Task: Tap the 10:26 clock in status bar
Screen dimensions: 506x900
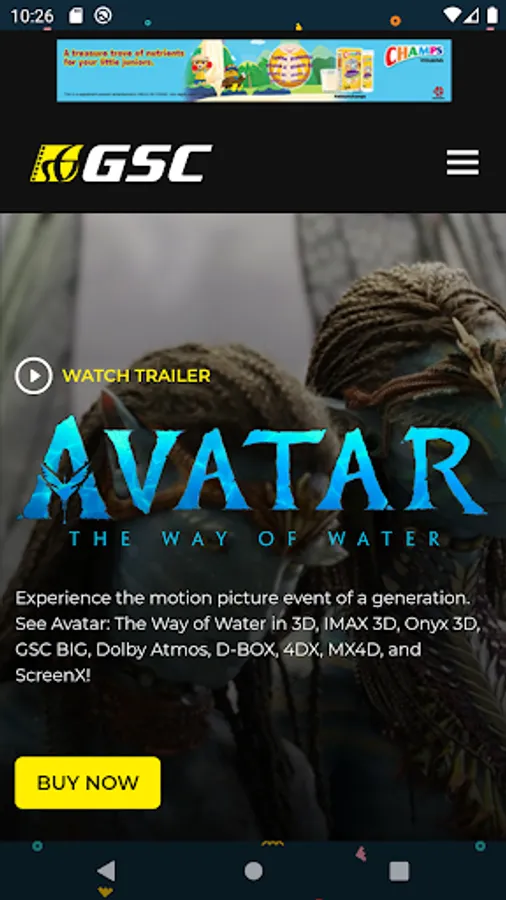Action: point(32,16)
